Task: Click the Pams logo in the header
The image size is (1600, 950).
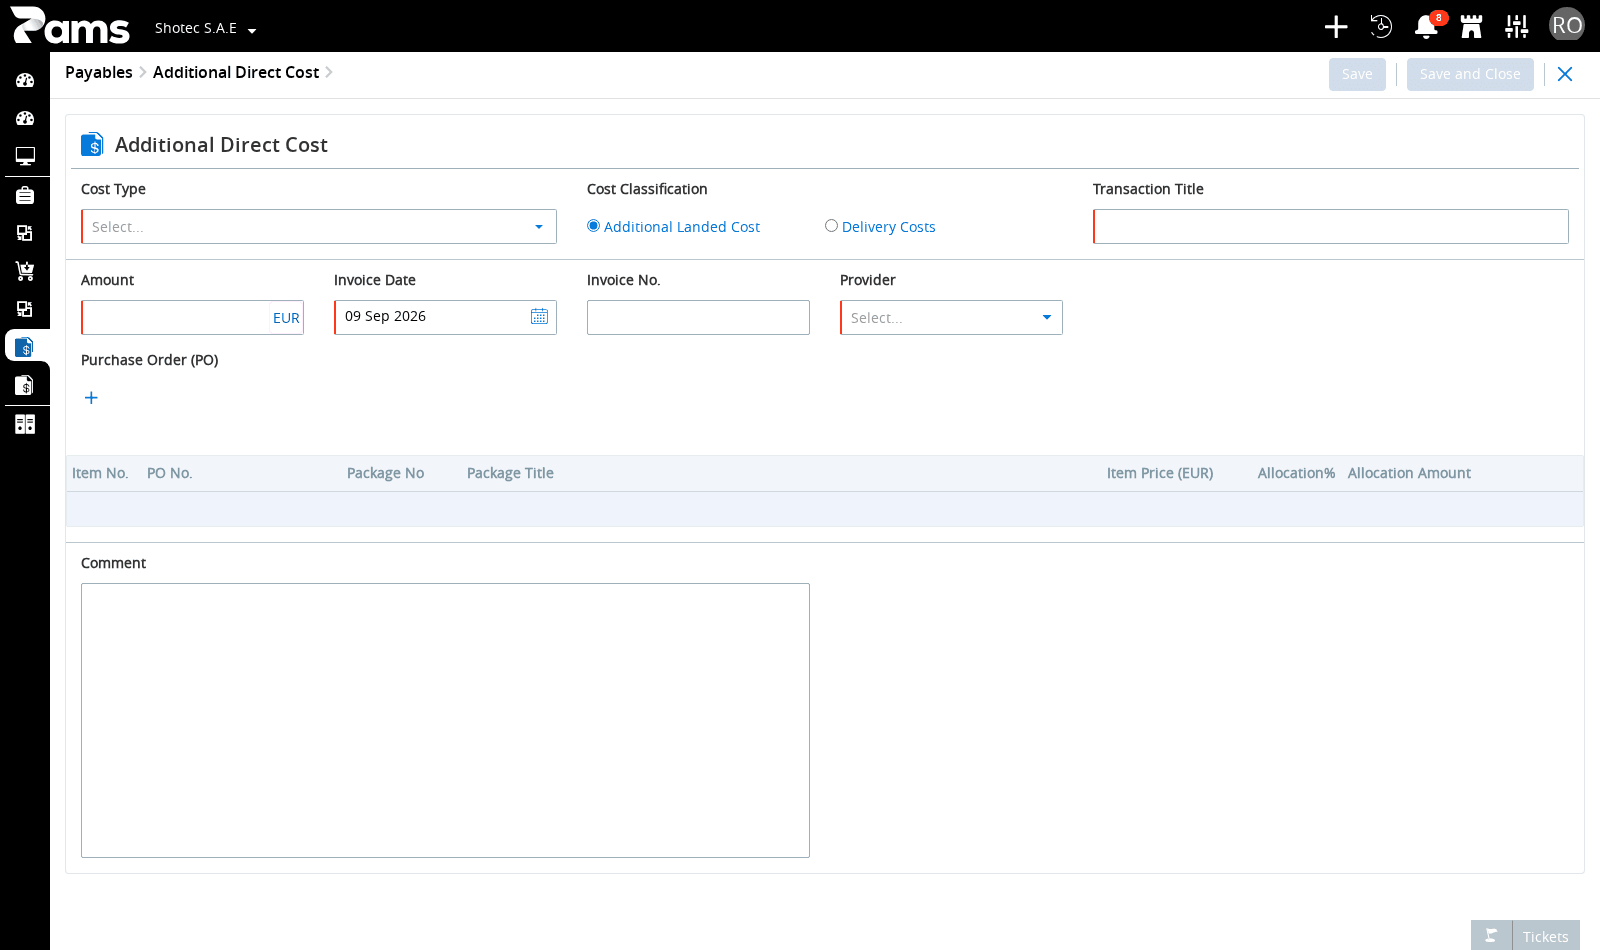Action: tap(70, 26)
